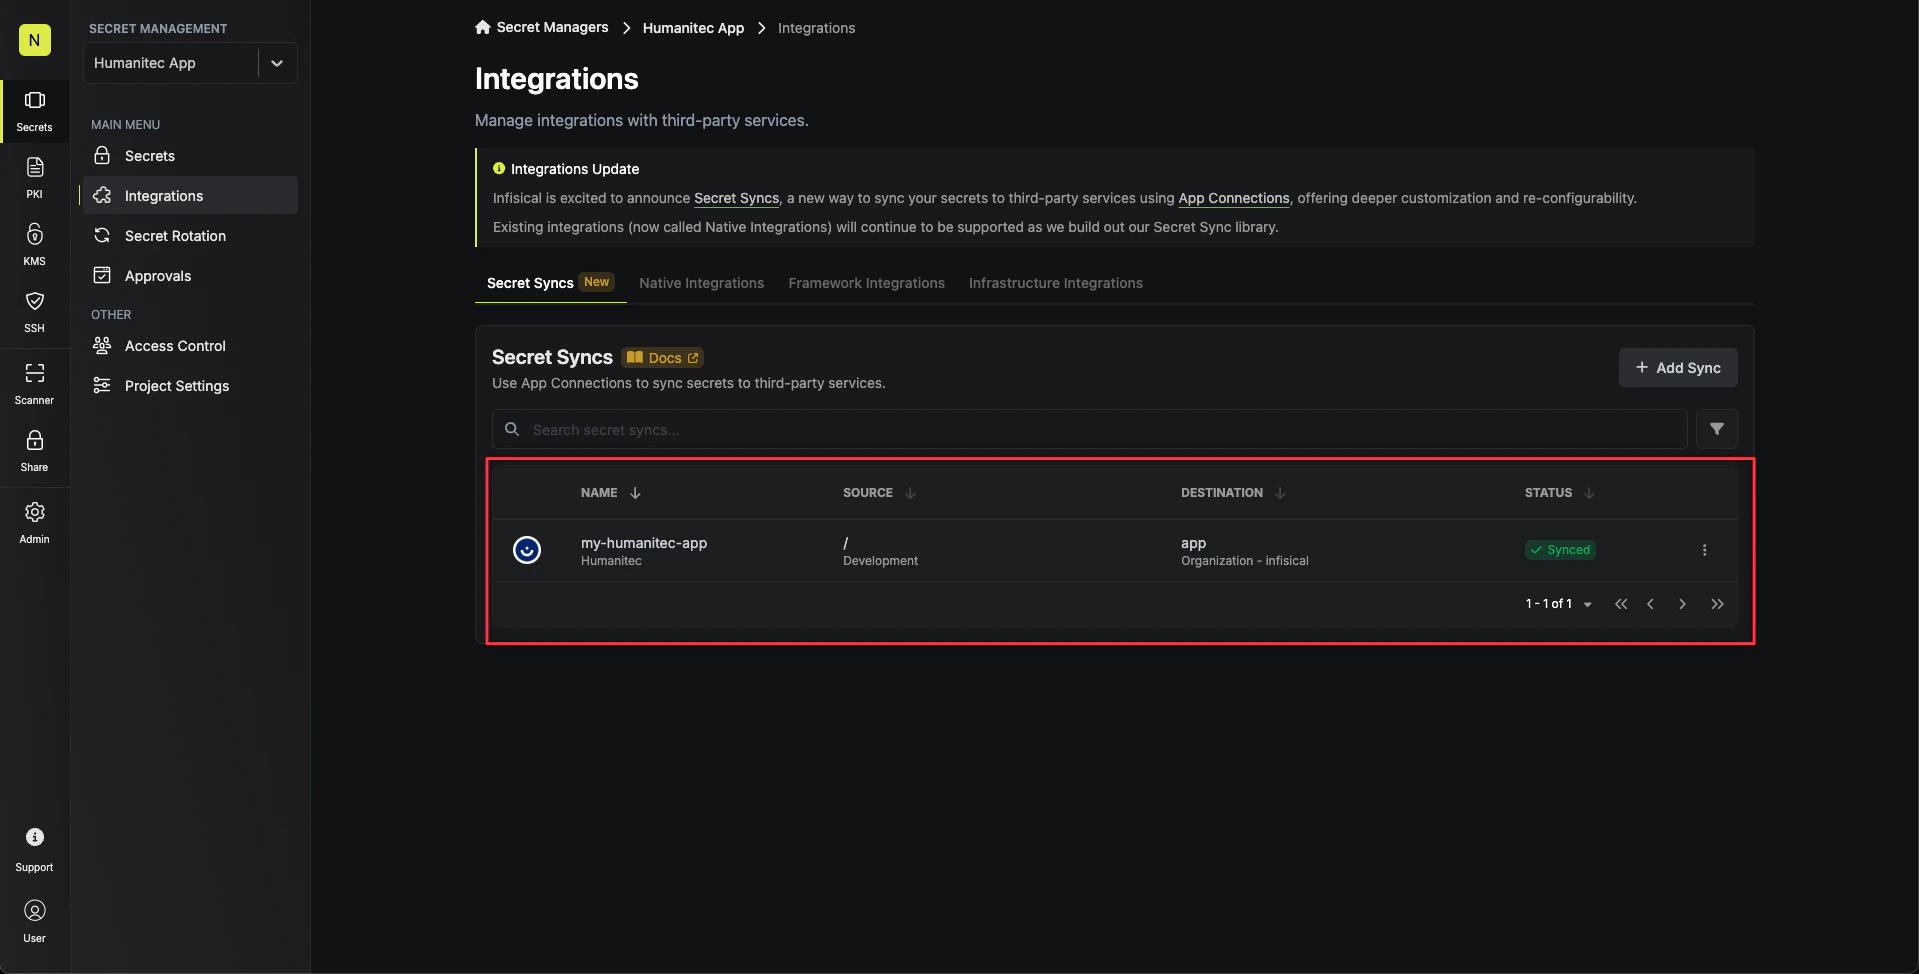Click the Synced status badge

point(1559,550)
